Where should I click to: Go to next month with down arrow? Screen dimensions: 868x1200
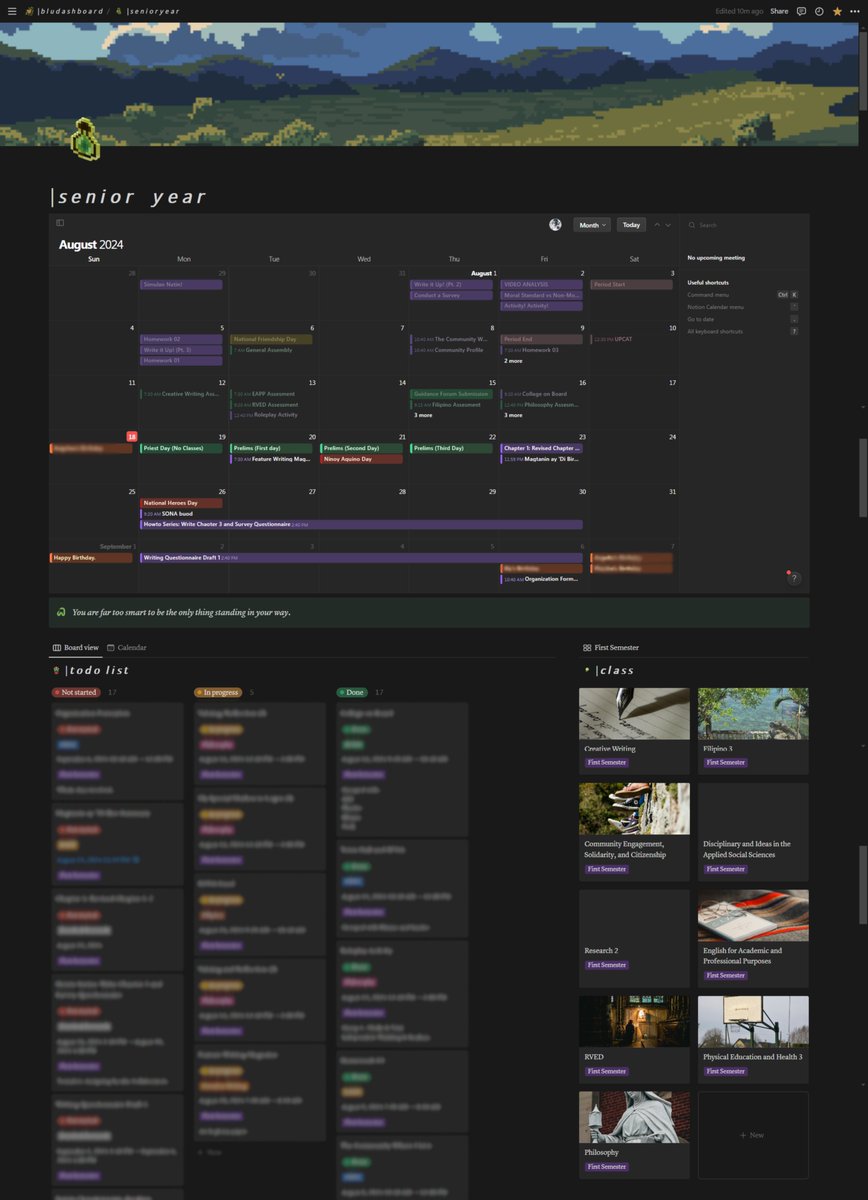coord(669,225)
